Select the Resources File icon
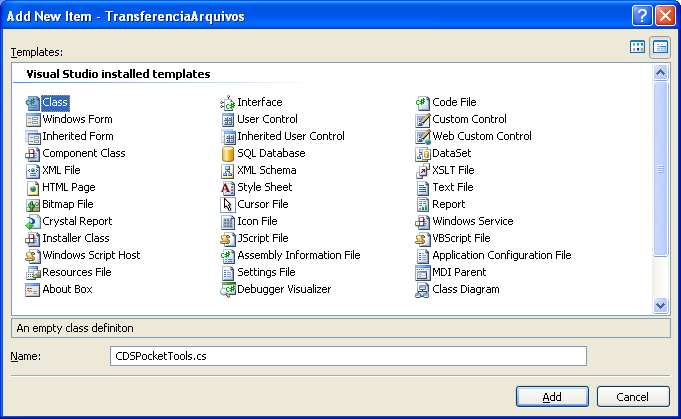This screenshot has width=681, height=419. [33, 273]
